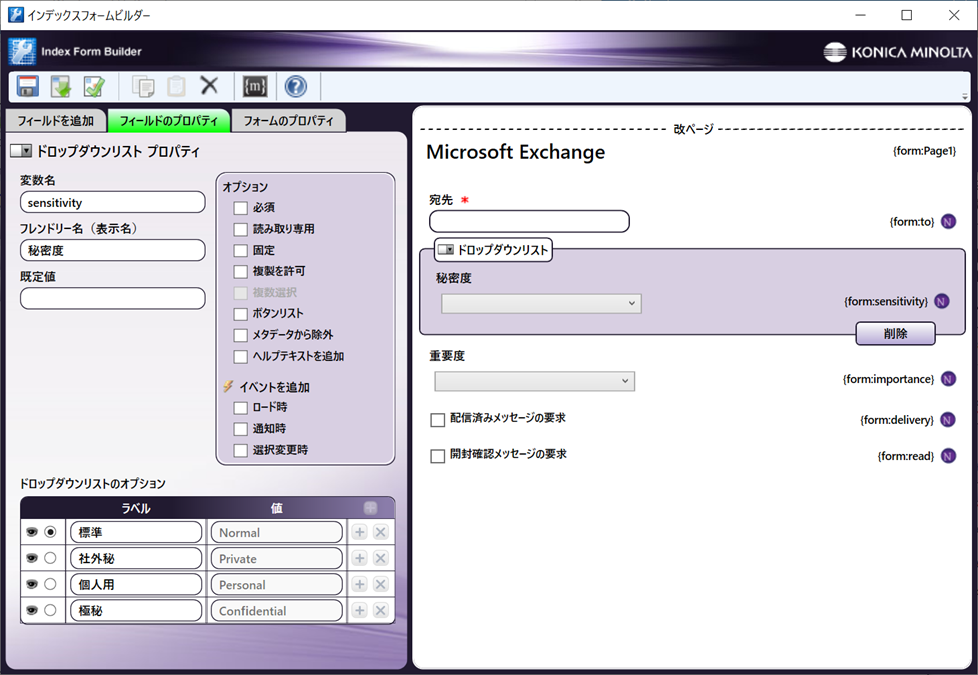Enable 複製を許可 checkbox
978x675 pixels.
click(241, 271)
